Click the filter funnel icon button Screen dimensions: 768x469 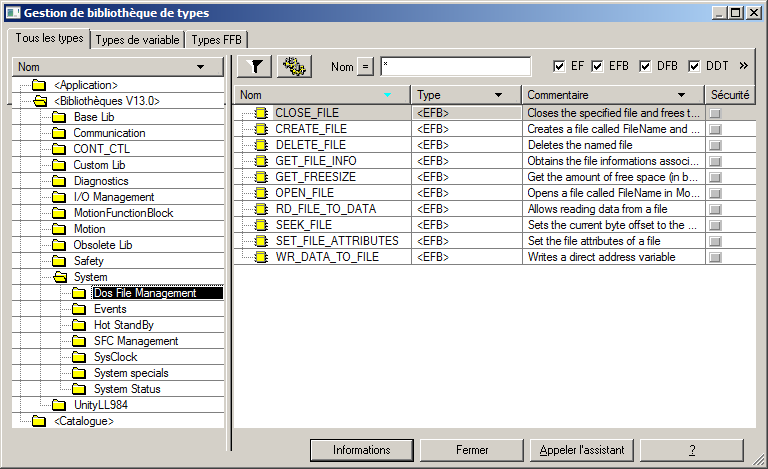(255, 66)
